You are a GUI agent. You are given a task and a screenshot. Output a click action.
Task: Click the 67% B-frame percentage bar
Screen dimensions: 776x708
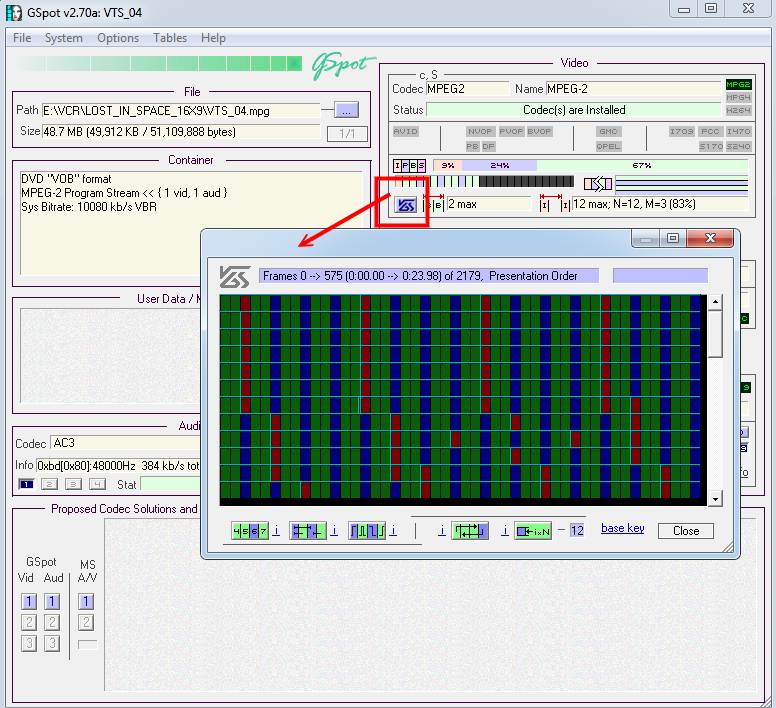(x=642, y=165)
